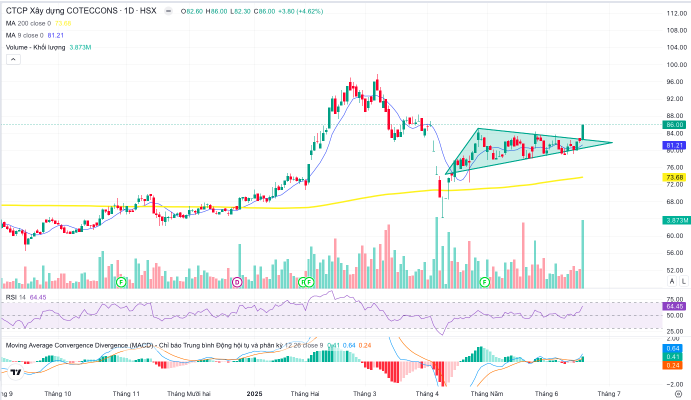Image resolution: width=691 pixels, height=400 pixels.
Task: Click the green 3.873M volume label
Action: pos(677,220)
